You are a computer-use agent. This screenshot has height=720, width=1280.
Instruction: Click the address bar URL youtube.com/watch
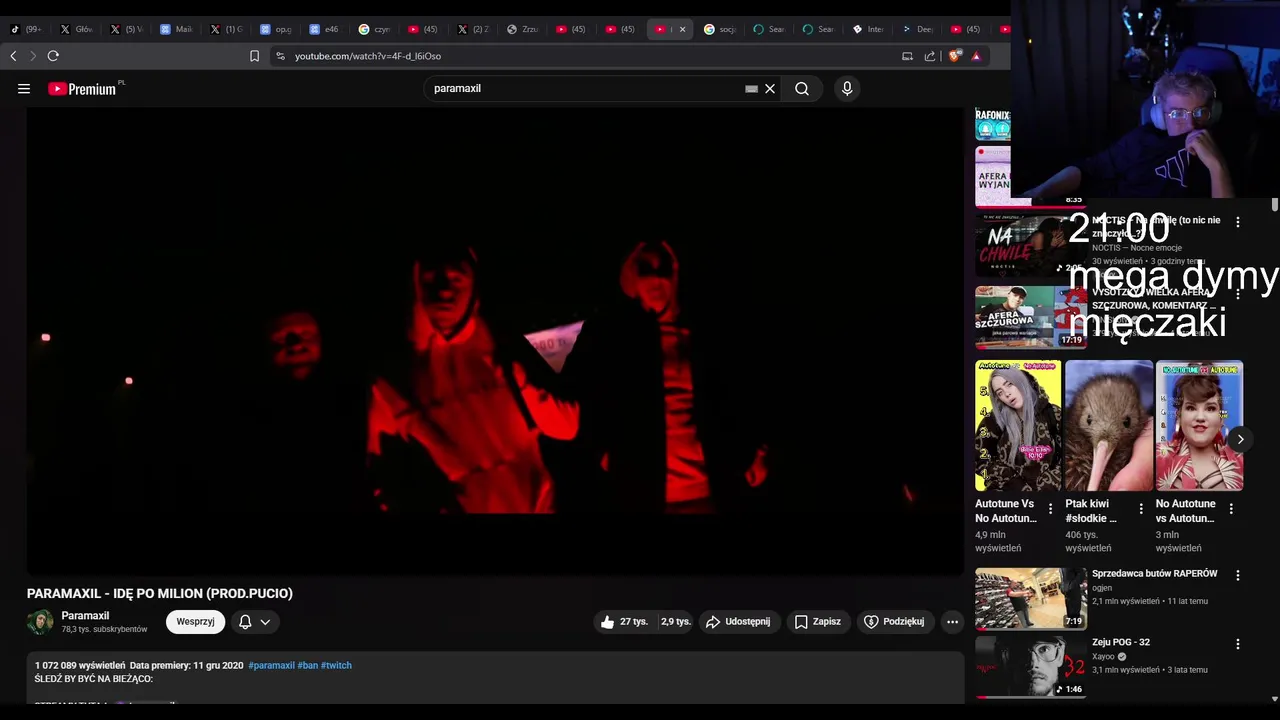(368, 56)
